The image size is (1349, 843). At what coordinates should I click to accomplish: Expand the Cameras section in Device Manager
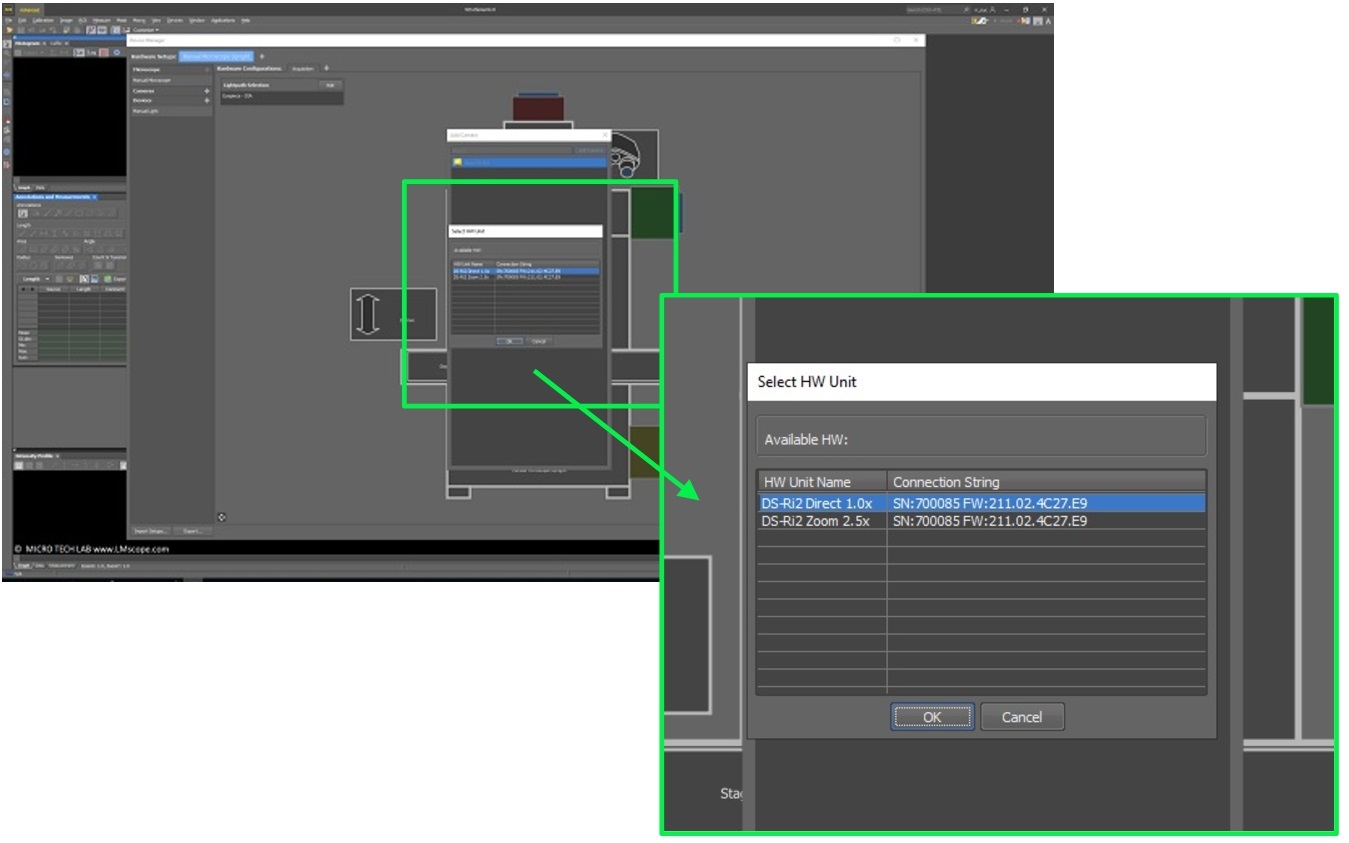pos(206,91)
